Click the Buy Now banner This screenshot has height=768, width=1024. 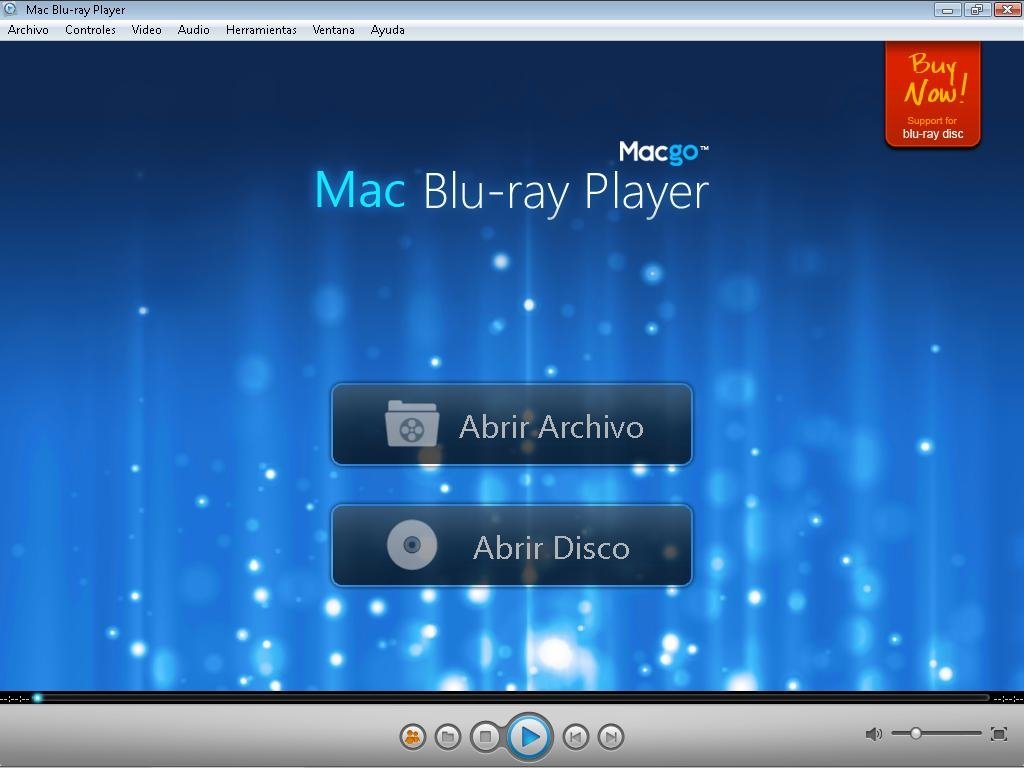933,94
